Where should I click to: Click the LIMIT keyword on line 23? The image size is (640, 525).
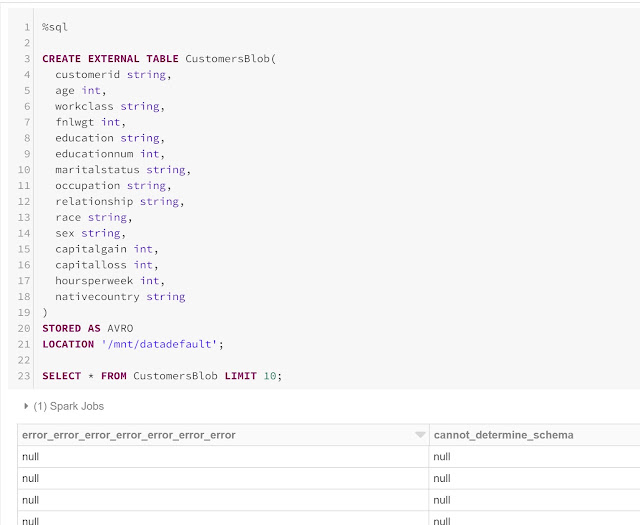240,376
